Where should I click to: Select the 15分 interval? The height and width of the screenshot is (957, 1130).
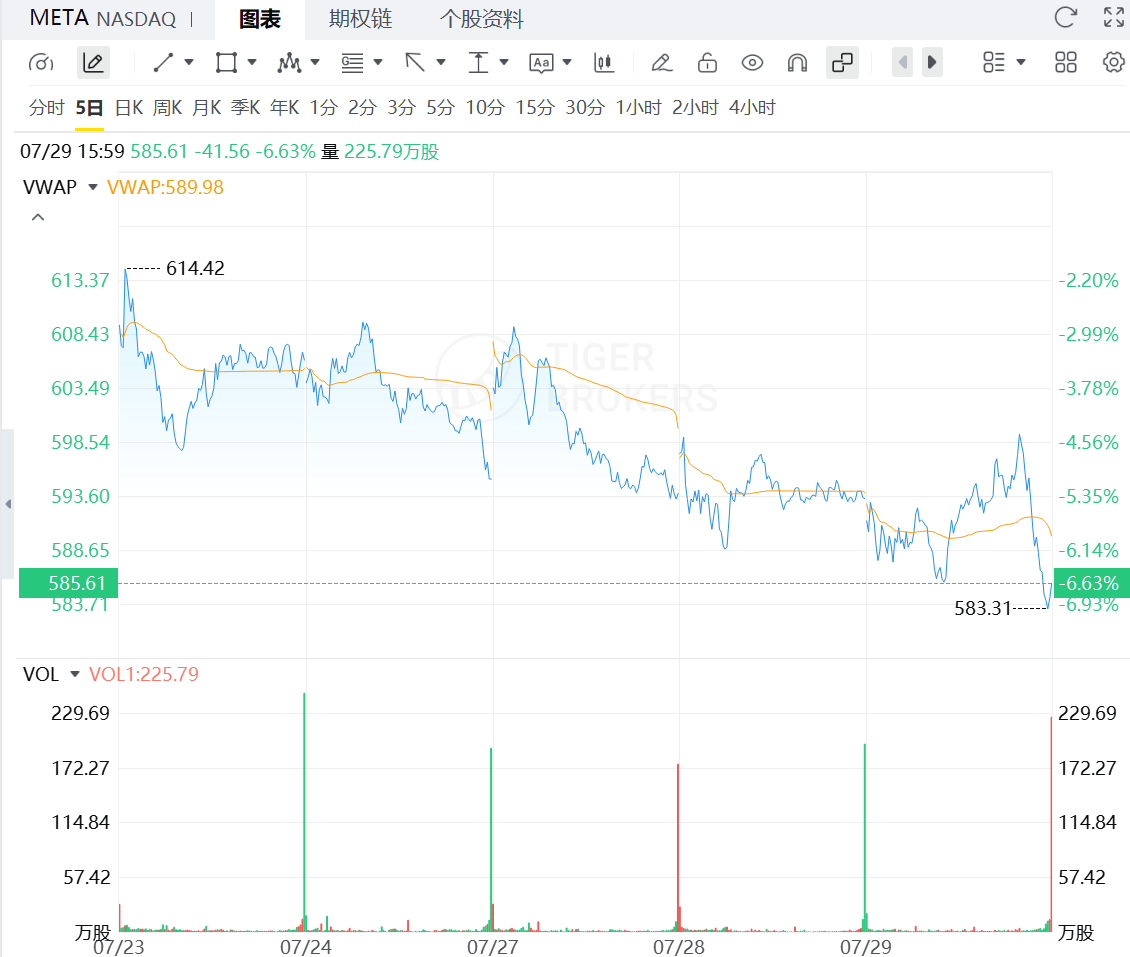[x=535, y=107]
